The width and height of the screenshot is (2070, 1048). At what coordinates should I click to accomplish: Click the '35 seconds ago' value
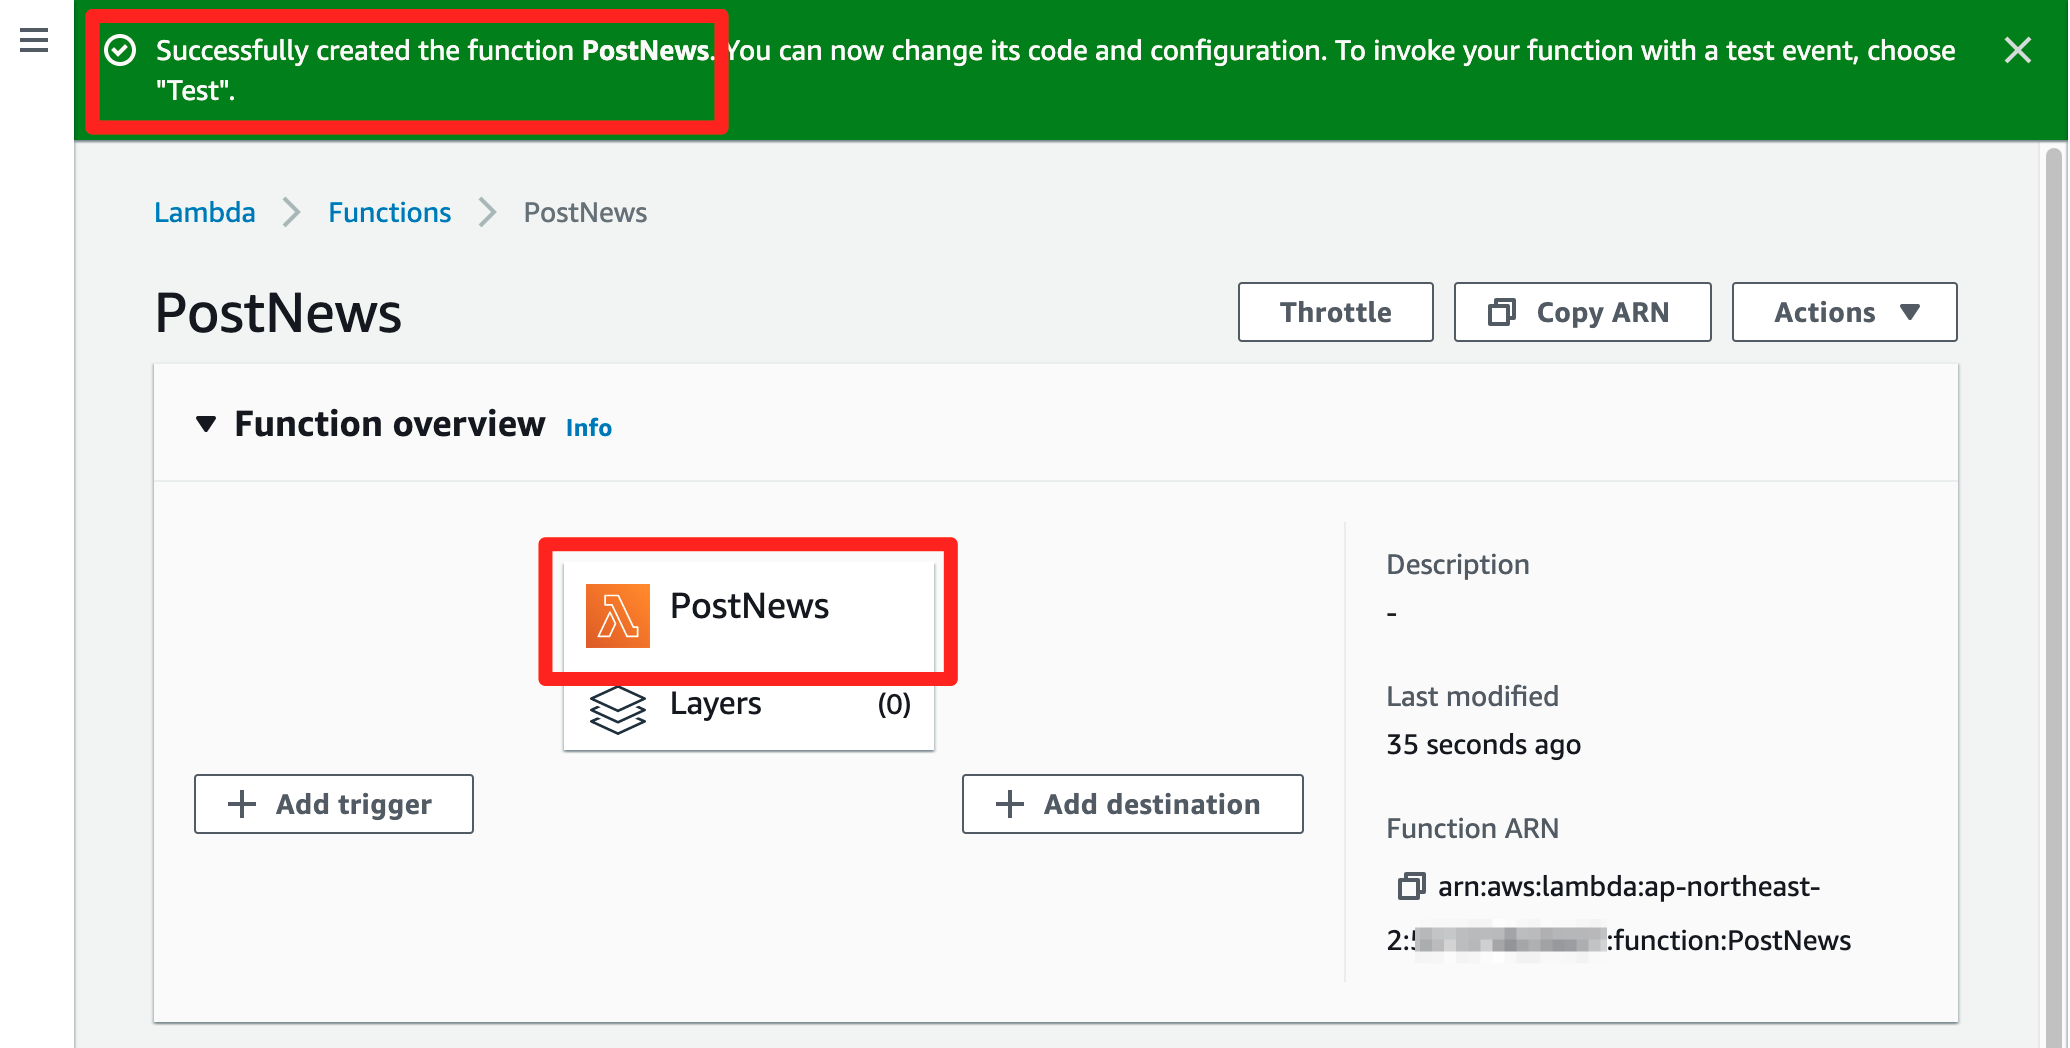1483,745
